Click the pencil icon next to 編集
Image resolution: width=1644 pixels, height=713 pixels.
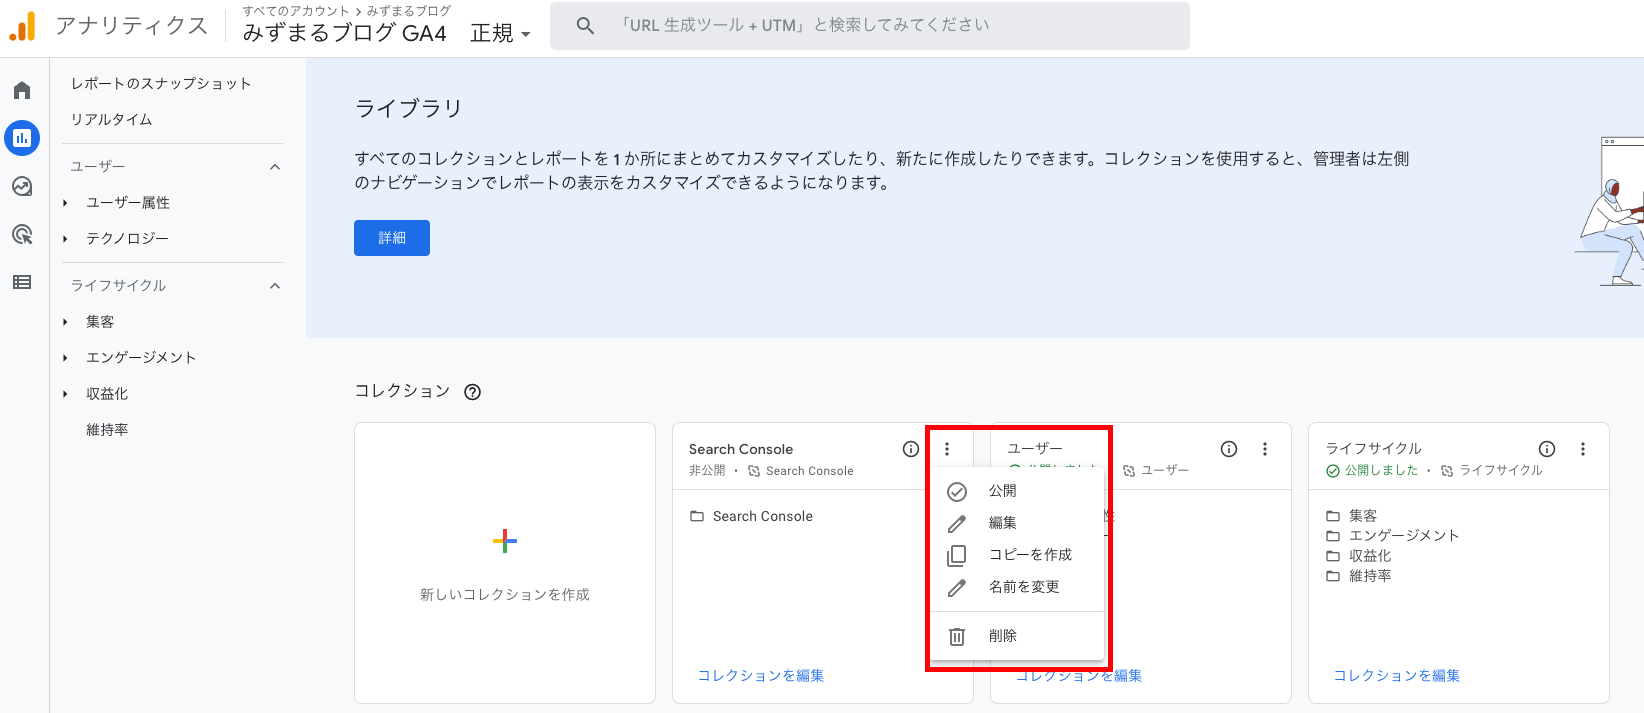(957, 524)
